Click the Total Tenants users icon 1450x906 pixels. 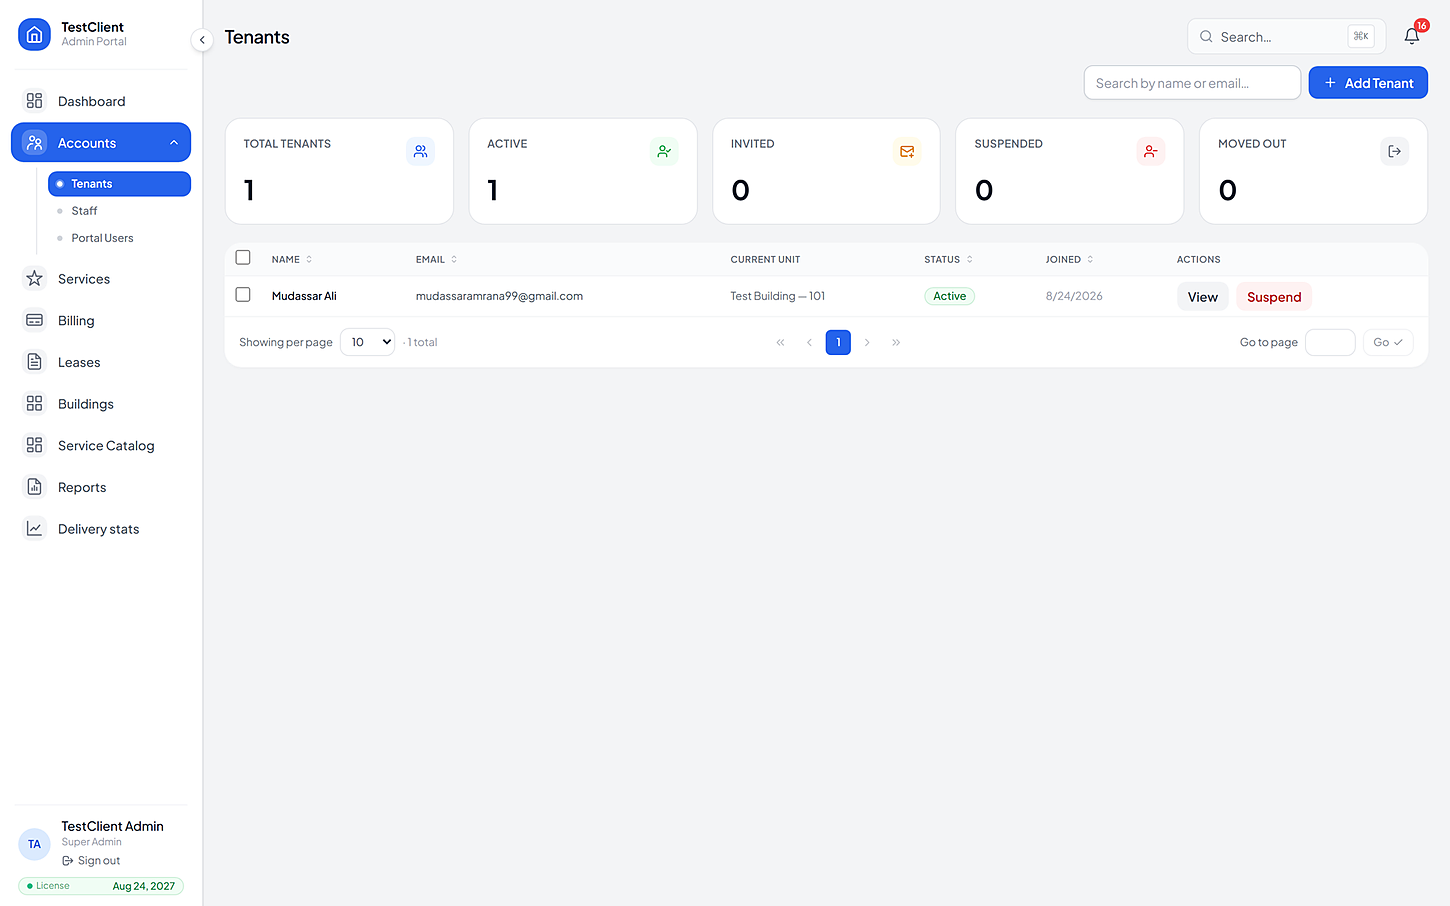pos(421,151)
